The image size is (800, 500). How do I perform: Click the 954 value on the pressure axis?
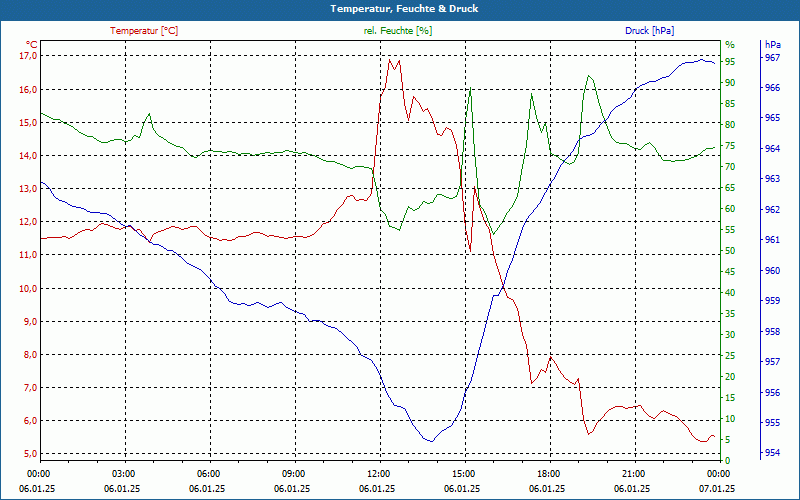pyautogui.click(x=772, y=453)
